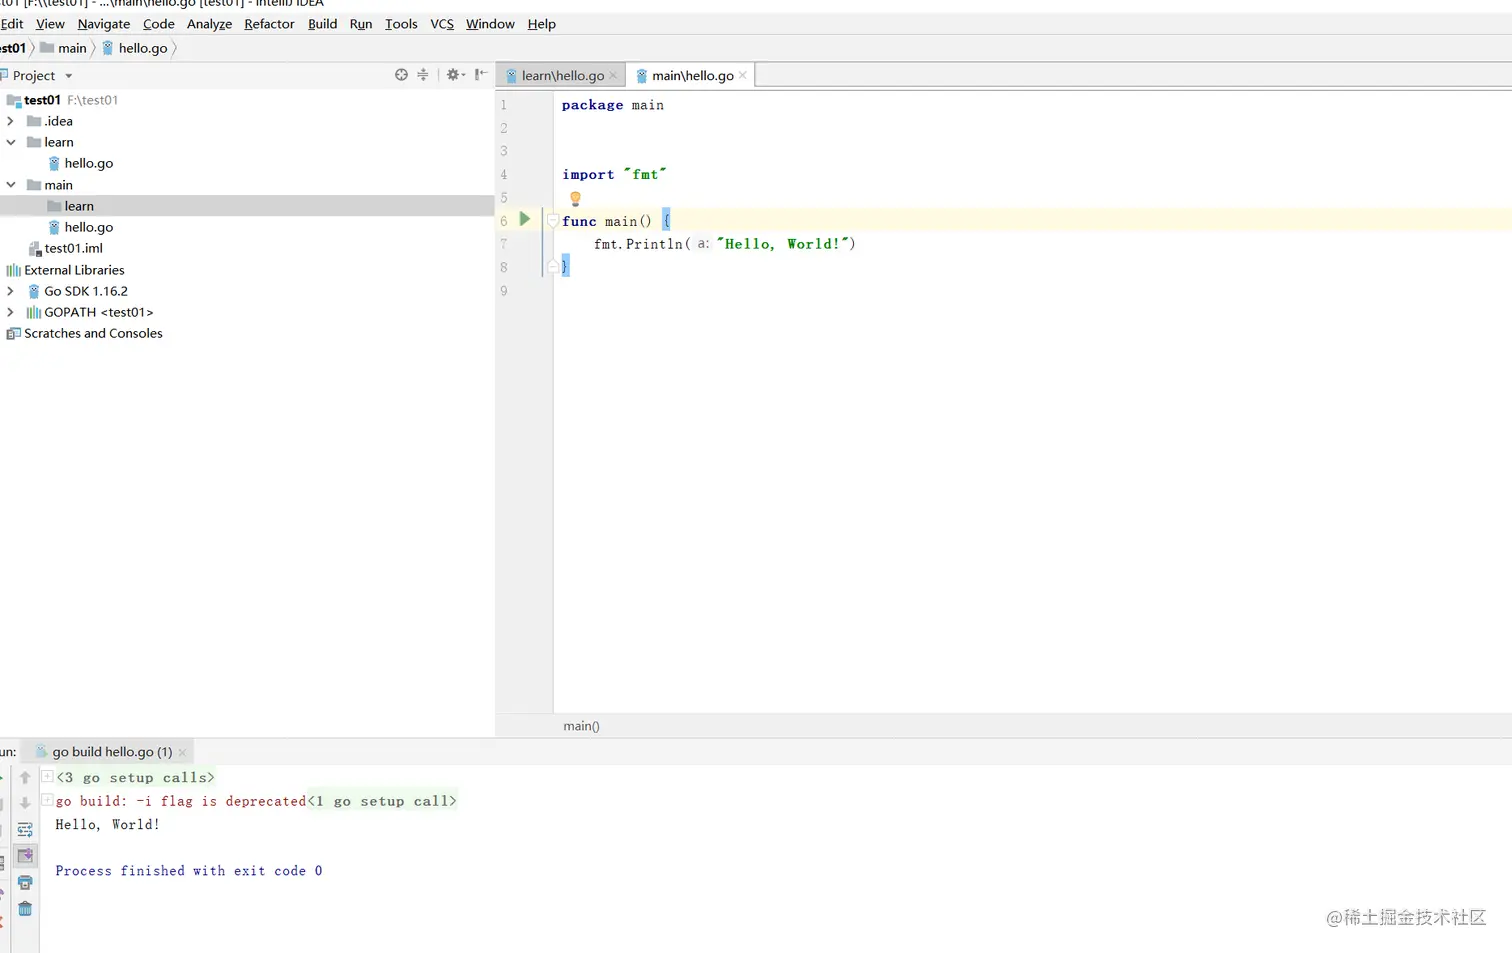Open the Run menu

361,24
